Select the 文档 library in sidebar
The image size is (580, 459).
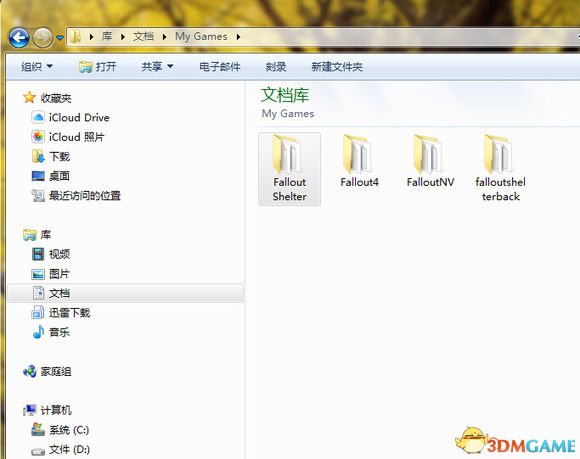[x=125, y=293]
